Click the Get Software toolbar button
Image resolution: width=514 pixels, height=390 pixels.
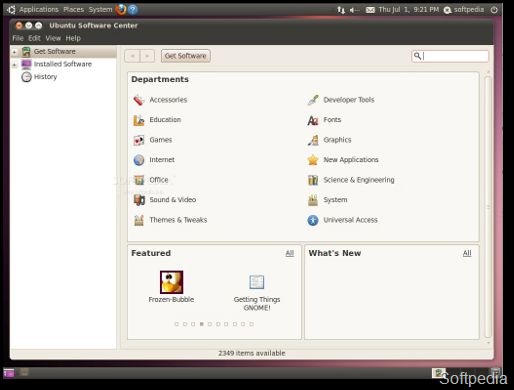186,56
